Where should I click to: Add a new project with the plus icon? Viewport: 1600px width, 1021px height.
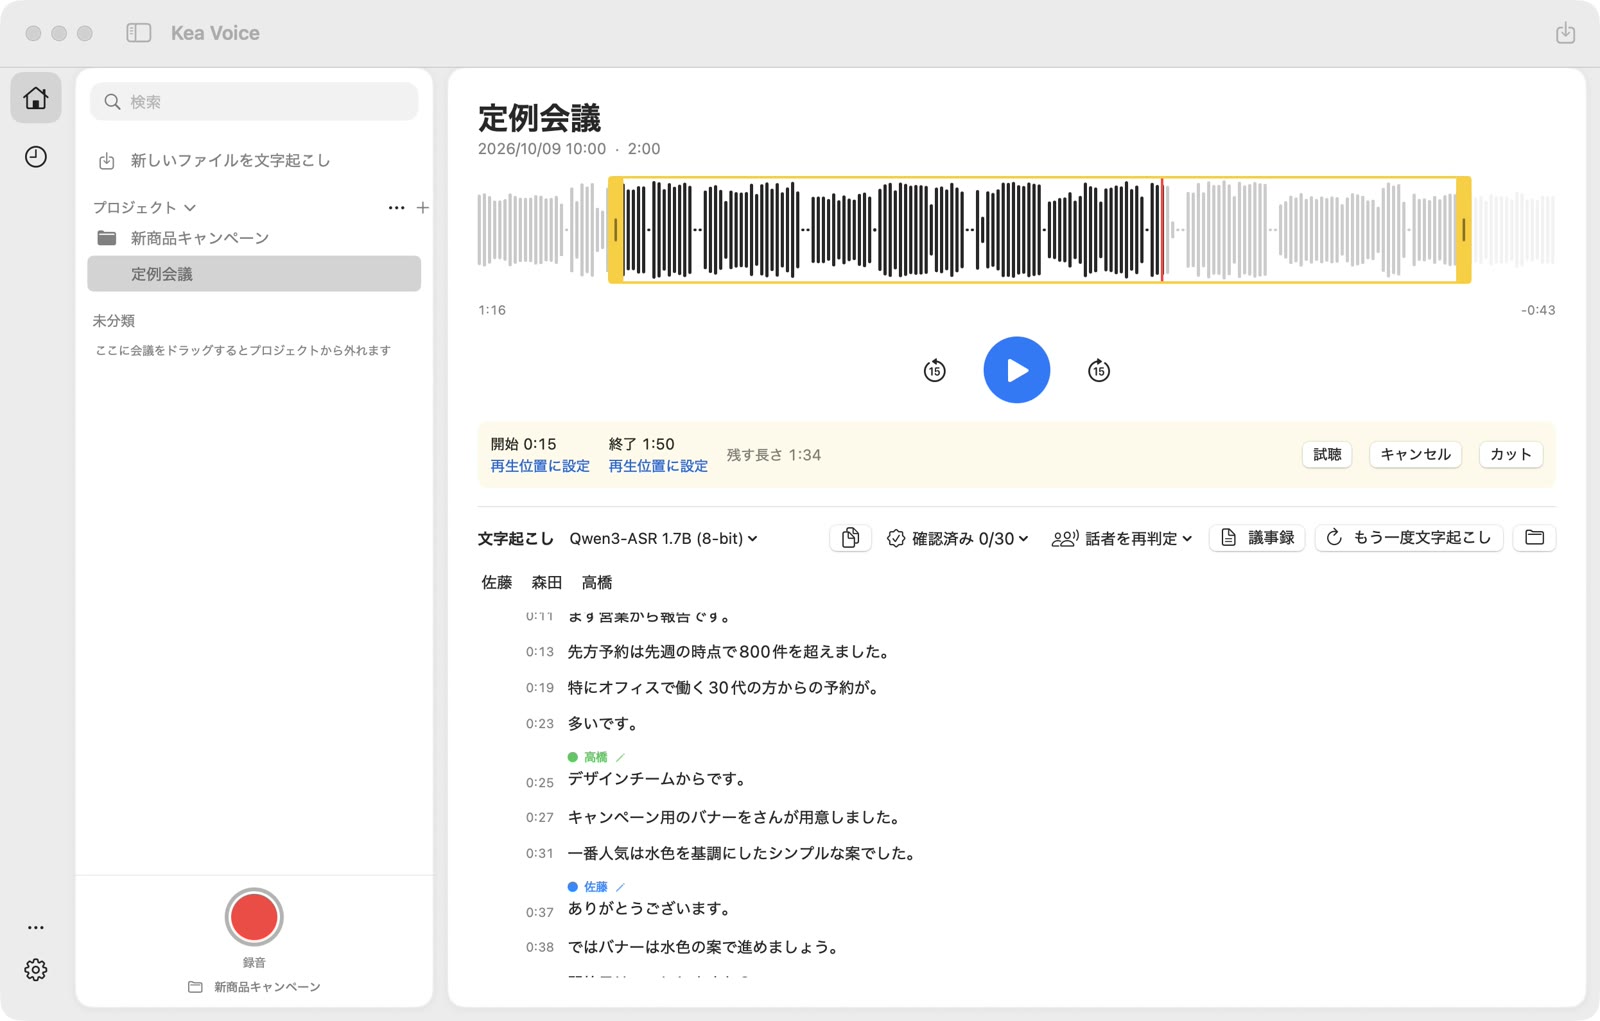point(423,208)
